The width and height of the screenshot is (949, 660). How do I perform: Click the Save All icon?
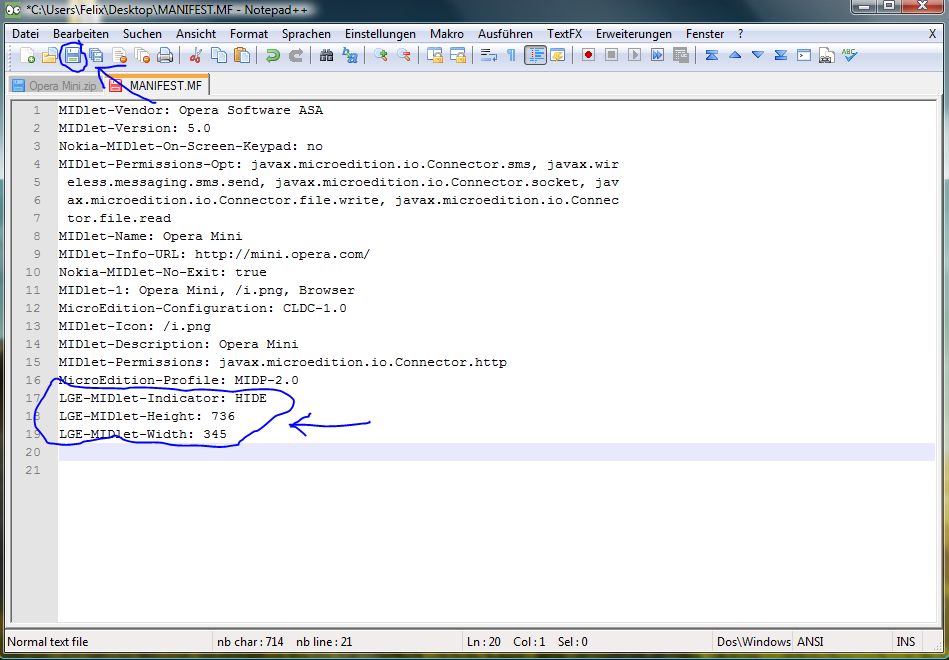tap(96, 56)
